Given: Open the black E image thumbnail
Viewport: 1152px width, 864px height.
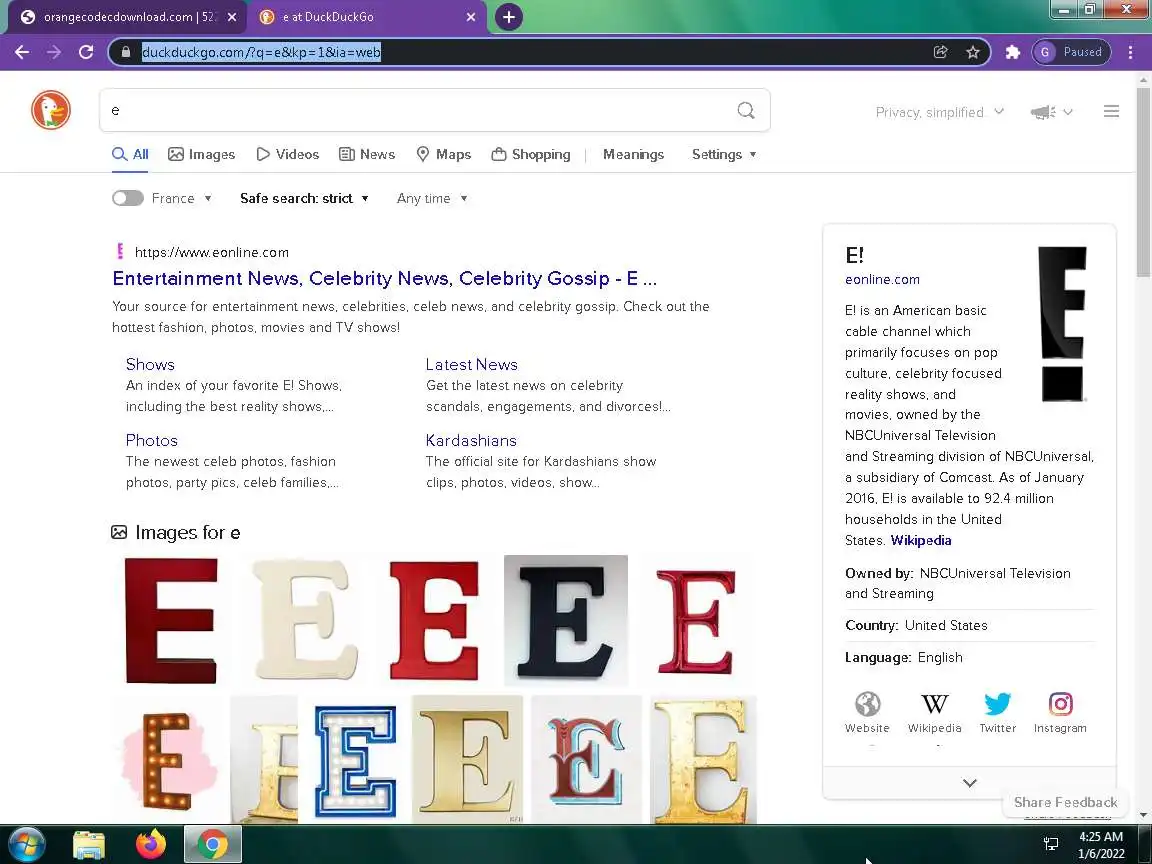Looking at the screenshot, I should pyautogui.click(x=566, y=620).
